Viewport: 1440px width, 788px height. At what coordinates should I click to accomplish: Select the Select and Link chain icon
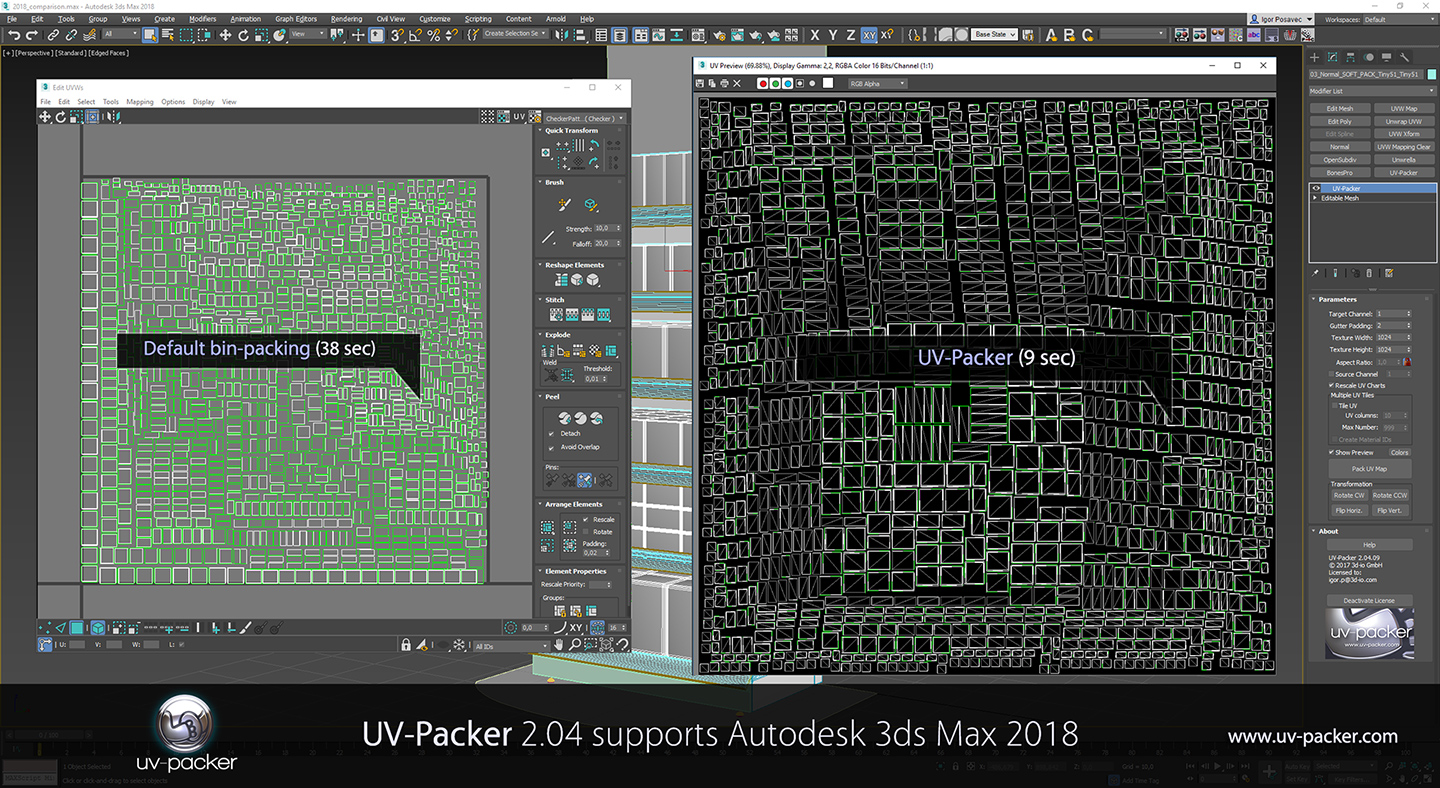(x=53, y=35)
